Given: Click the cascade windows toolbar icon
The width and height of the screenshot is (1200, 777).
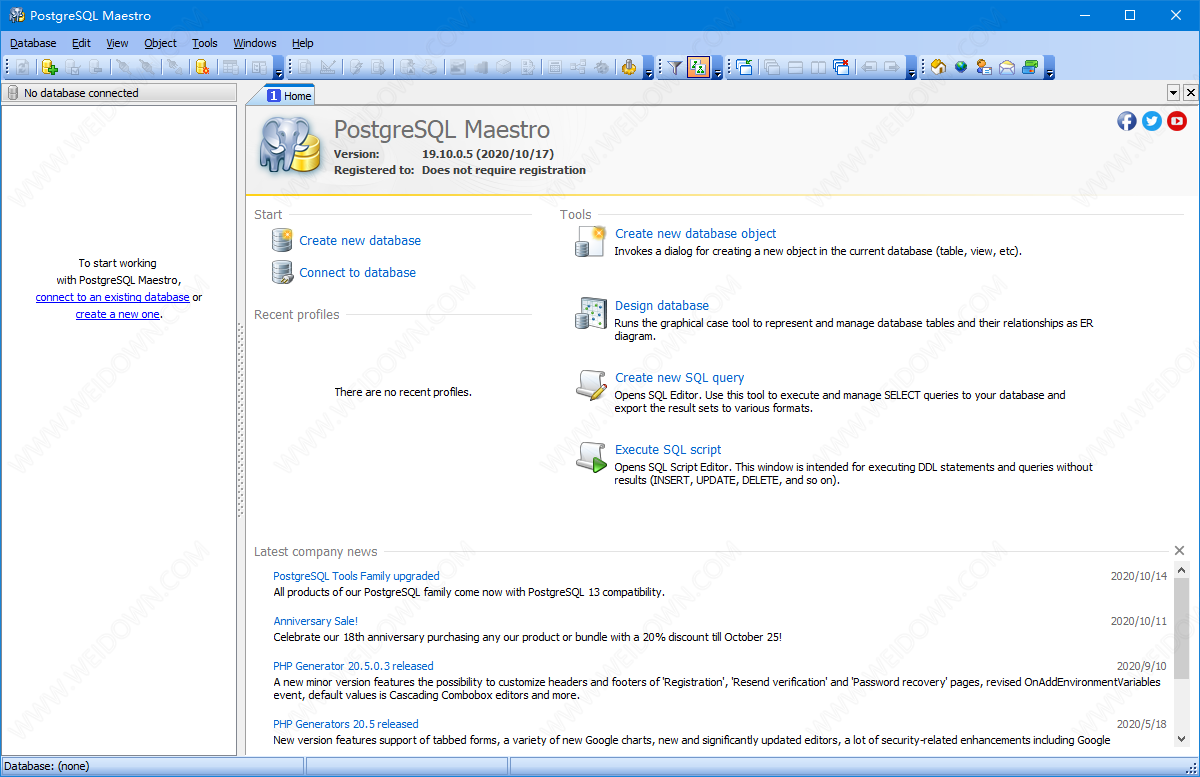Looking at the screenshot, I should coord(772,67).
